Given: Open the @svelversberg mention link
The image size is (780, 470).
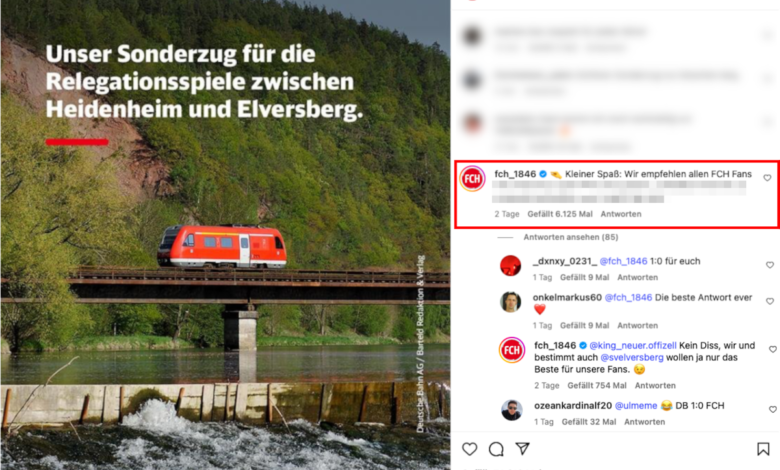Looking at the screenshot, I should [x=632, y=358].
